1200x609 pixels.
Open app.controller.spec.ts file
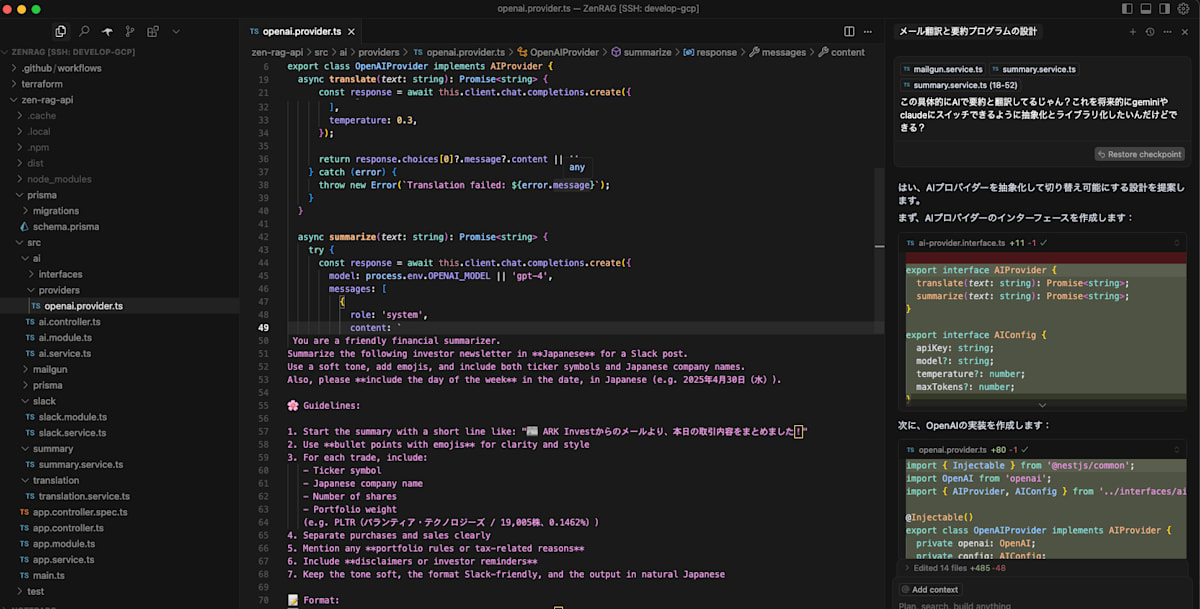click(x=80, y=512)
